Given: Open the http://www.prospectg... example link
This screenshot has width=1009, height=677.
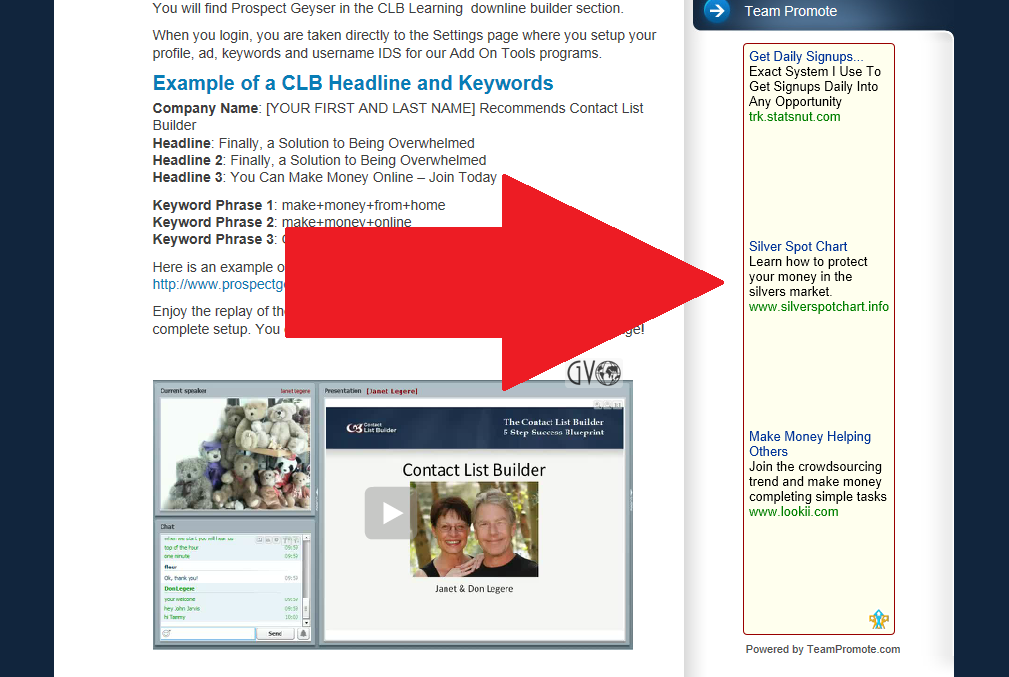Looking at the screenshot, I should [x=219, y=284].
